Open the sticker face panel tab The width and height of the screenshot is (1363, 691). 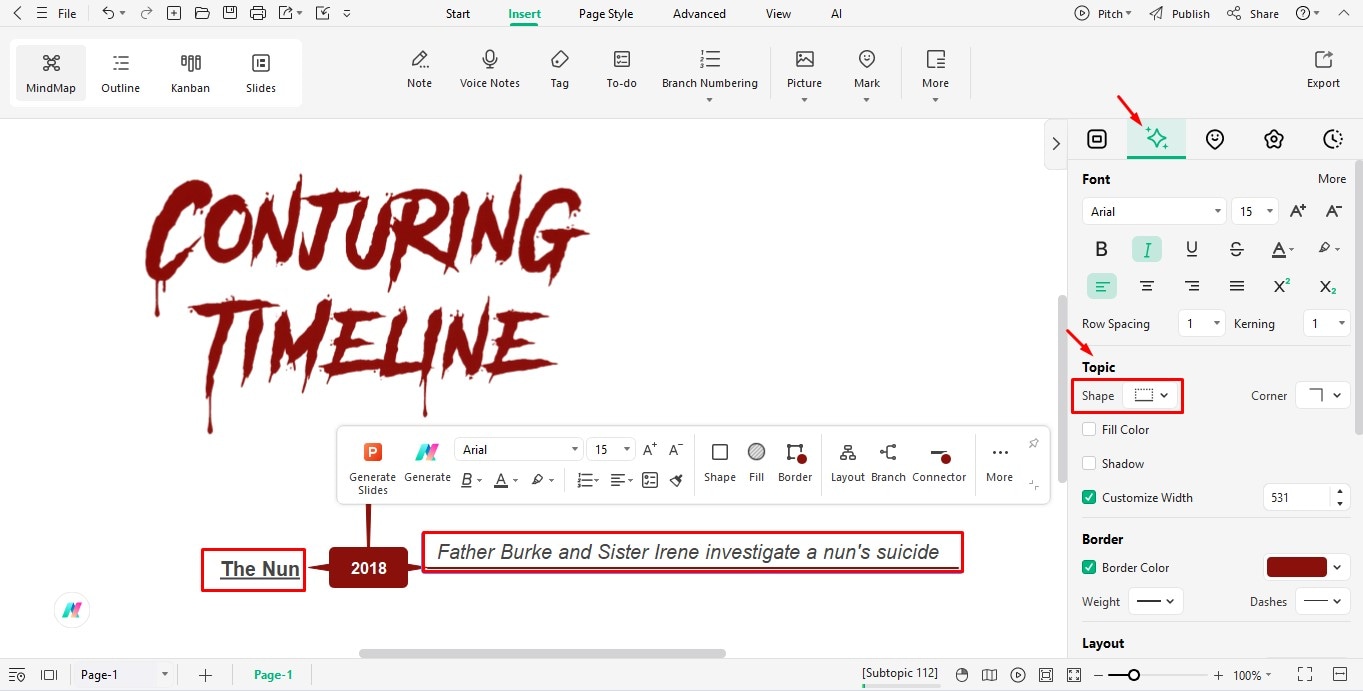click(1215, 139)
